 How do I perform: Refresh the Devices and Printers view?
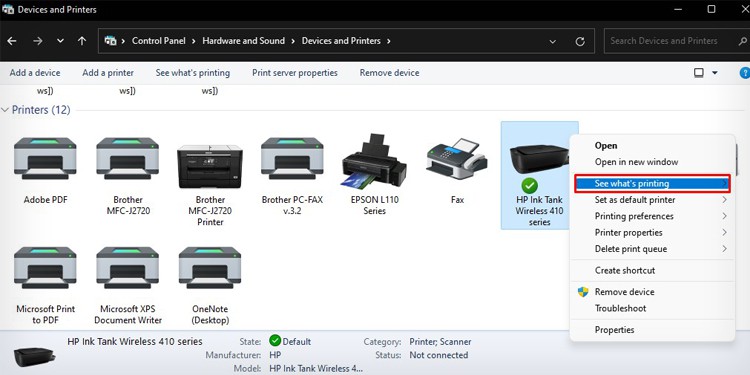[x=580, y=42]
